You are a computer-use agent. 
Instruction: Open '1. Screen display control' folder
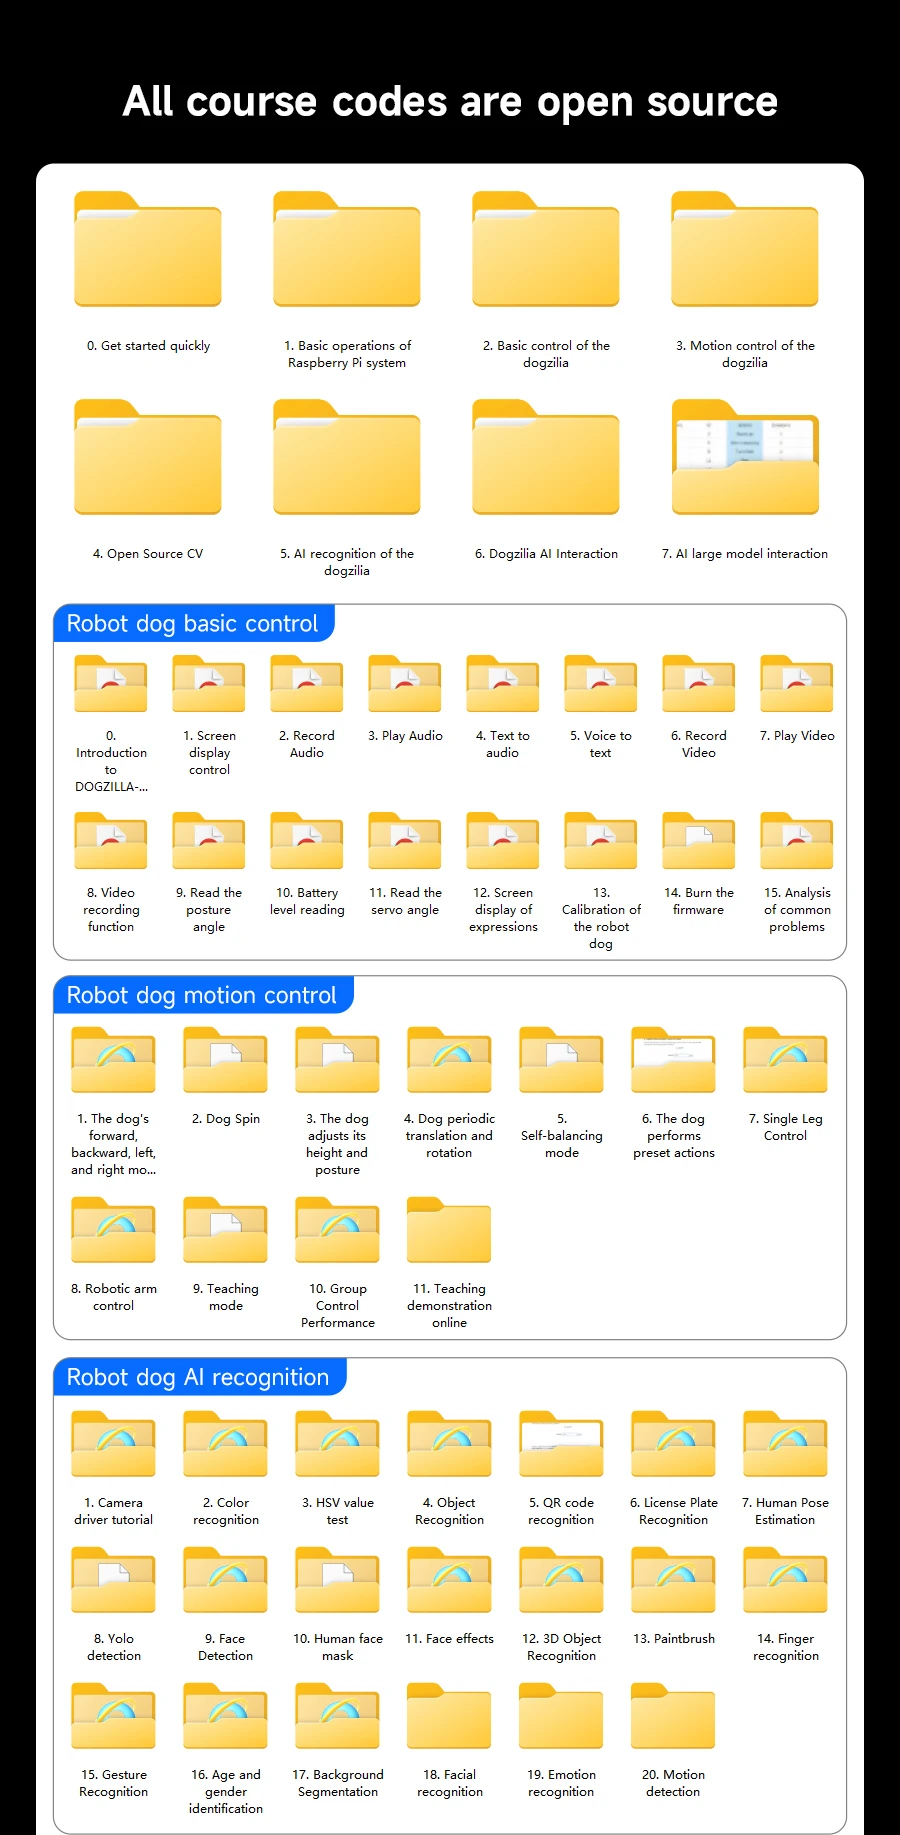209,684
